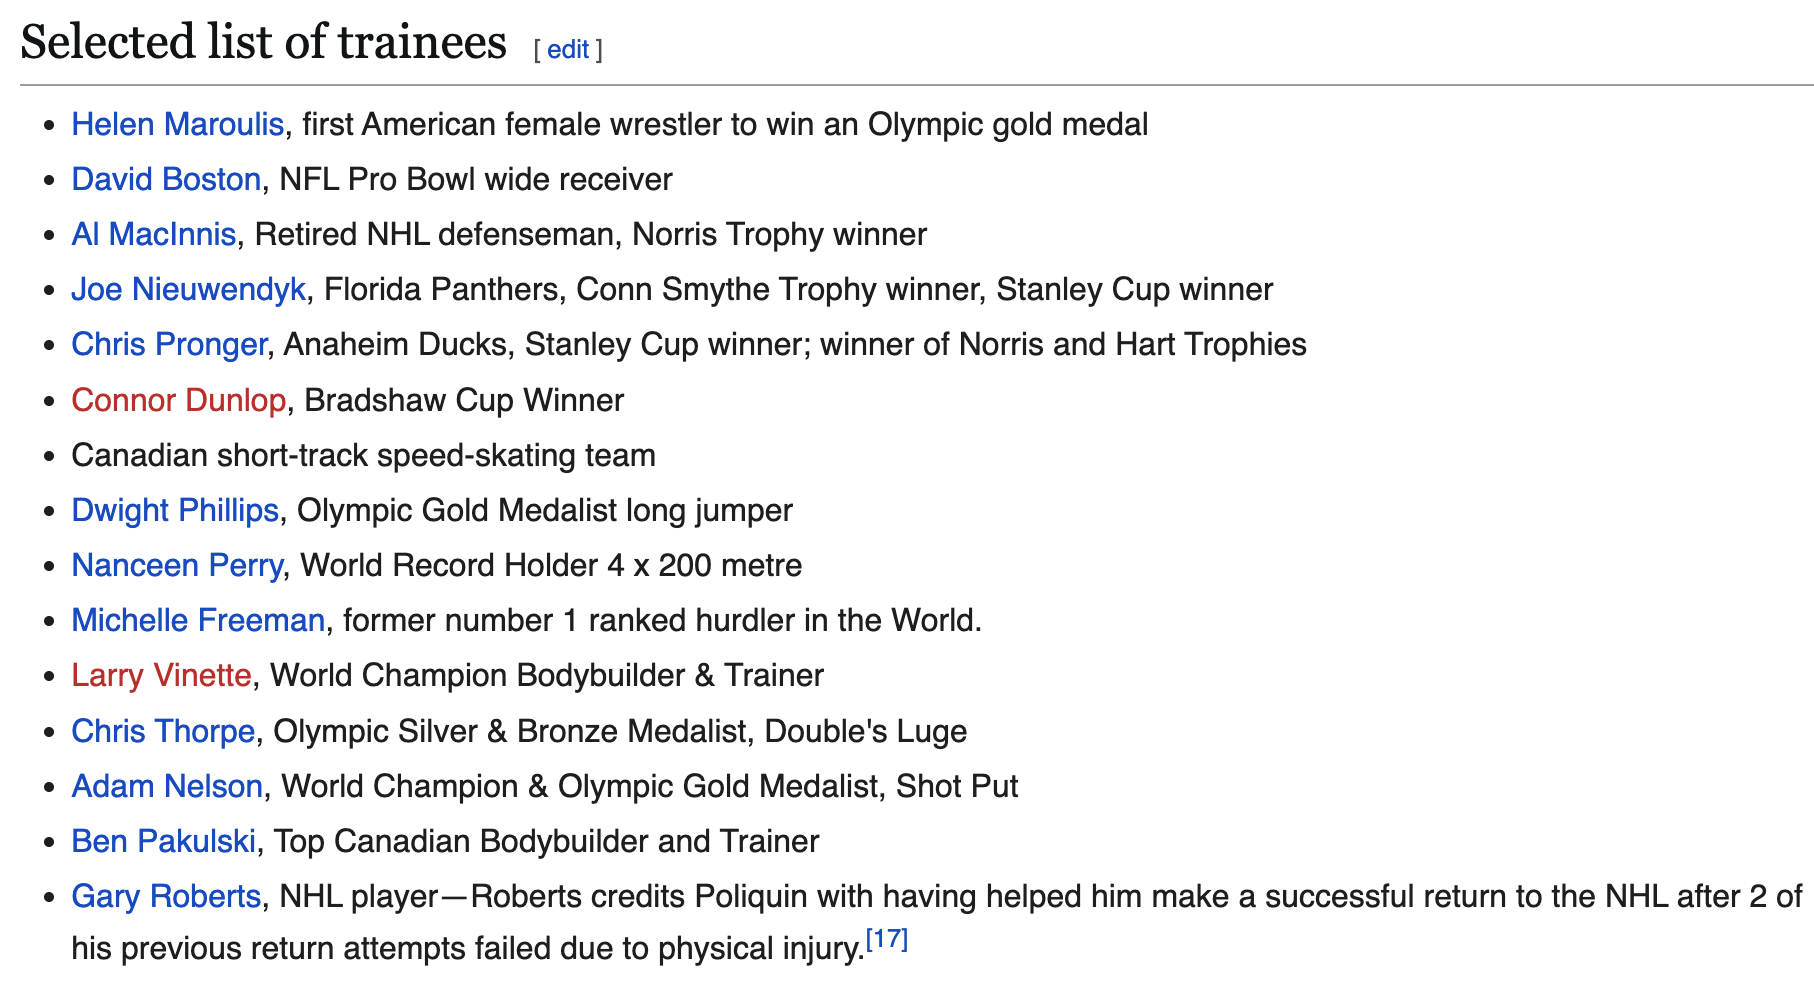Screen dimensions: 1814x986
Task: Open the Dwight Phillips link
Action: point(174,511)
